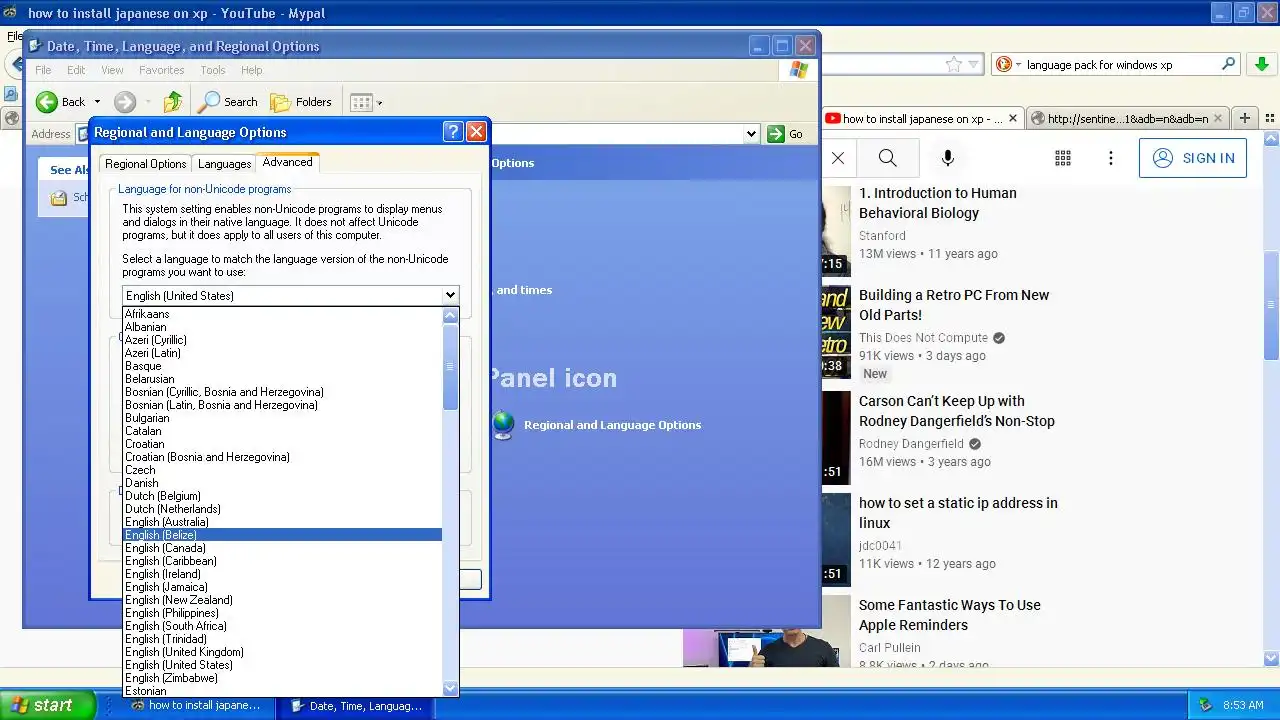1280x720 pixels.
Task: Expand the Back button history arrow
Action: [x=97, y=102]
